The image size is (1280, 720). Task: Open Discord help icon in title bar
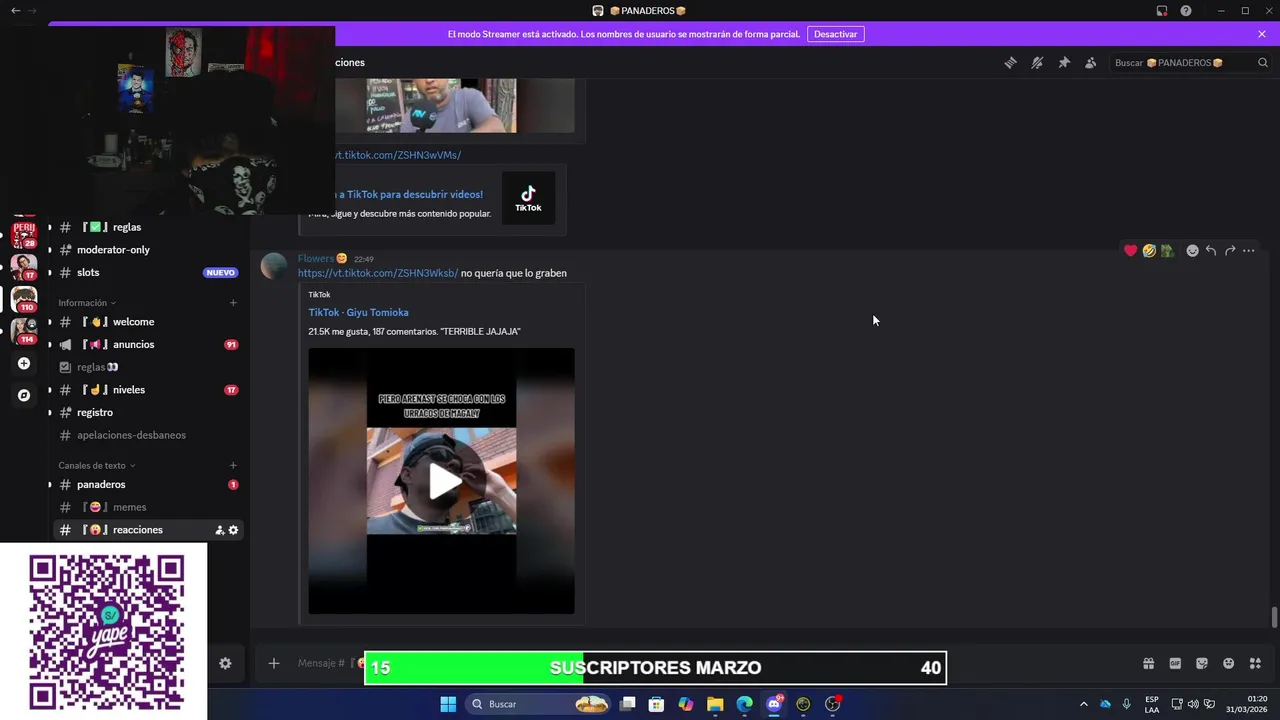1186,11
